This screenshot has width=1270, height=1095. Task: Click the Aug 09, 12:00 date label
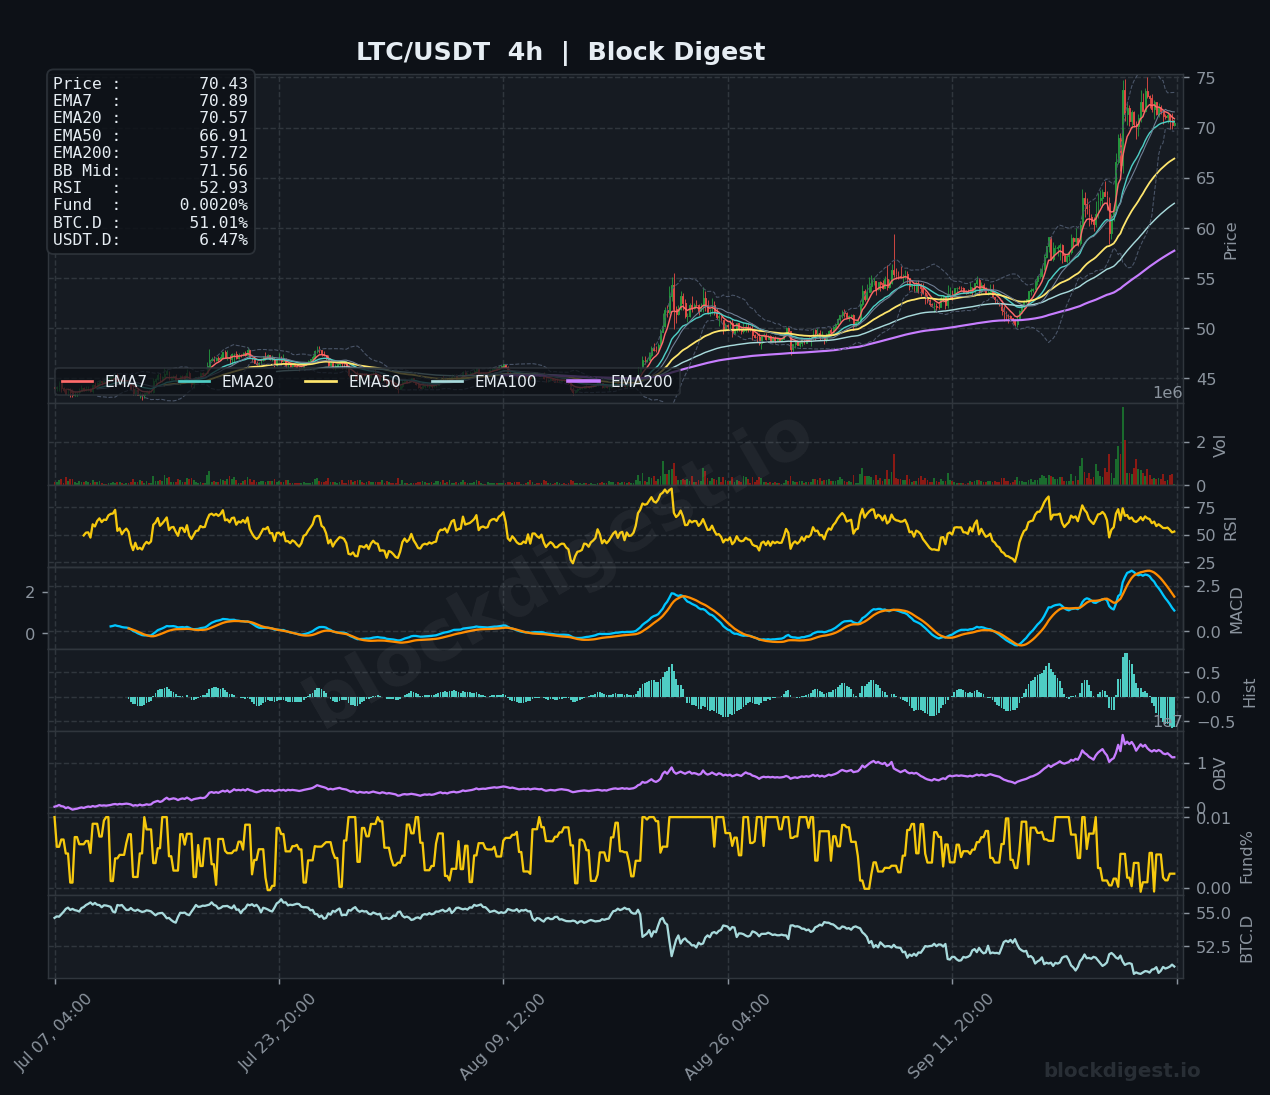(503, 1036)
